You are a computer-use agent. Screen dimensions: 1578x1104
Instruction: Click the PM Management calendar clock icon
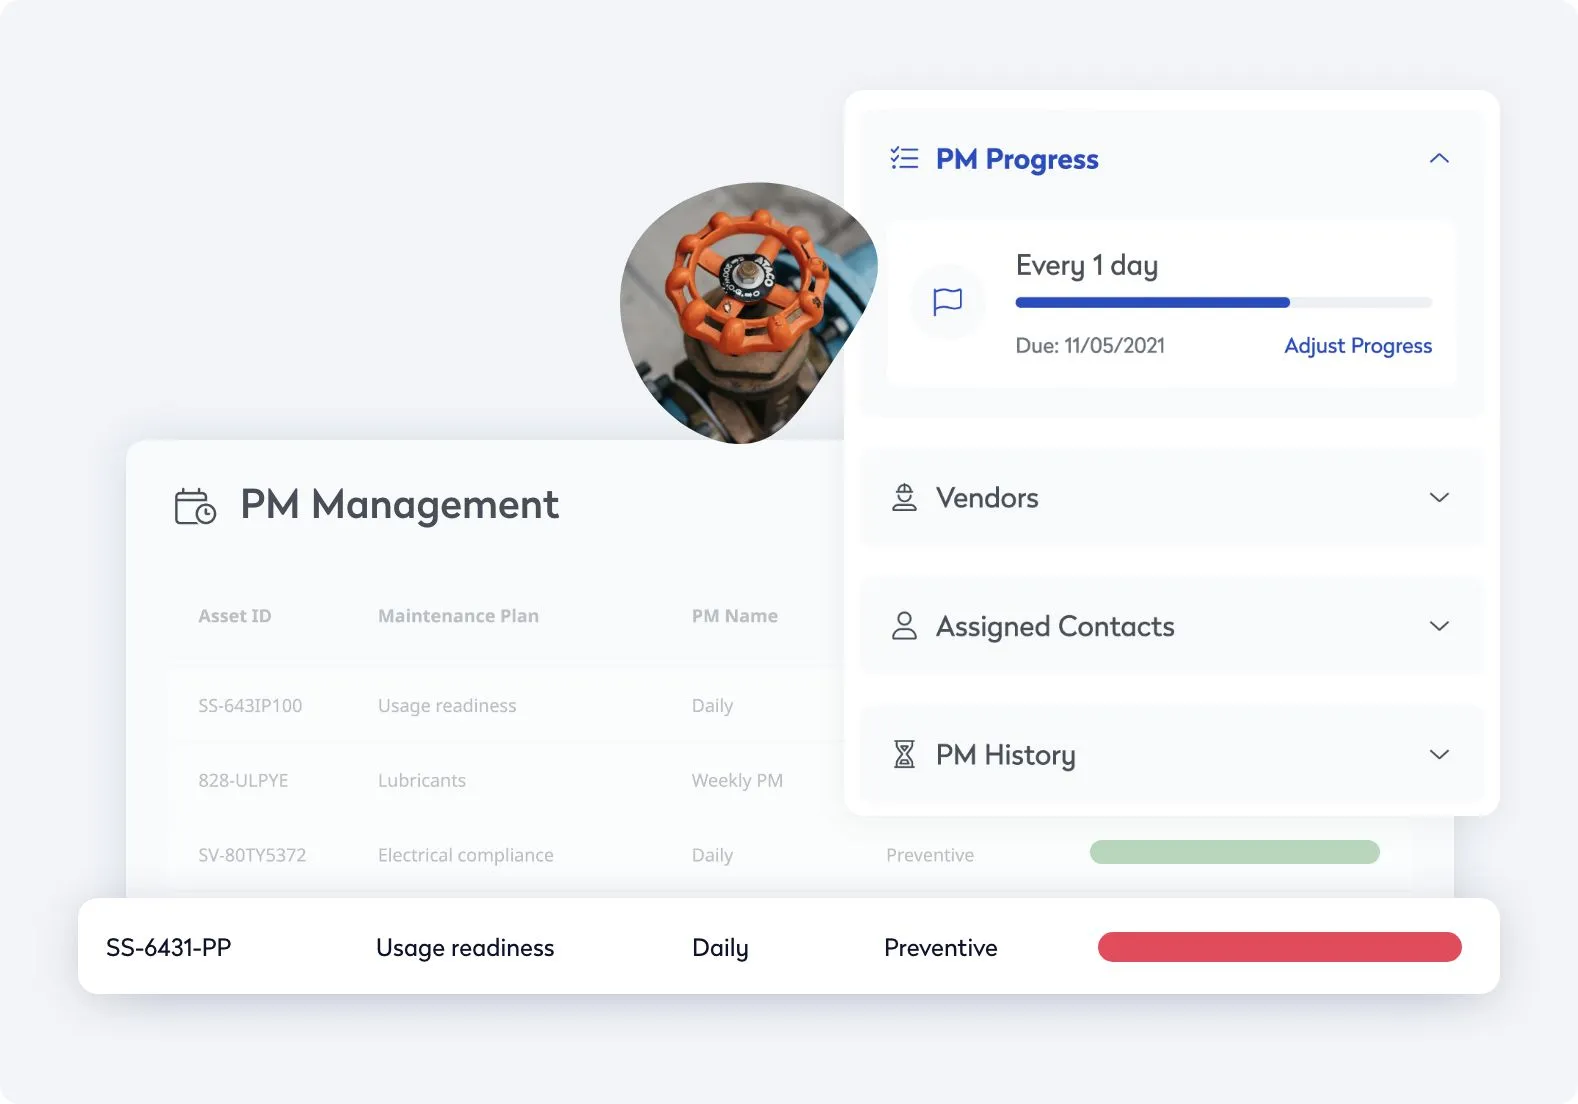[195, 506]
